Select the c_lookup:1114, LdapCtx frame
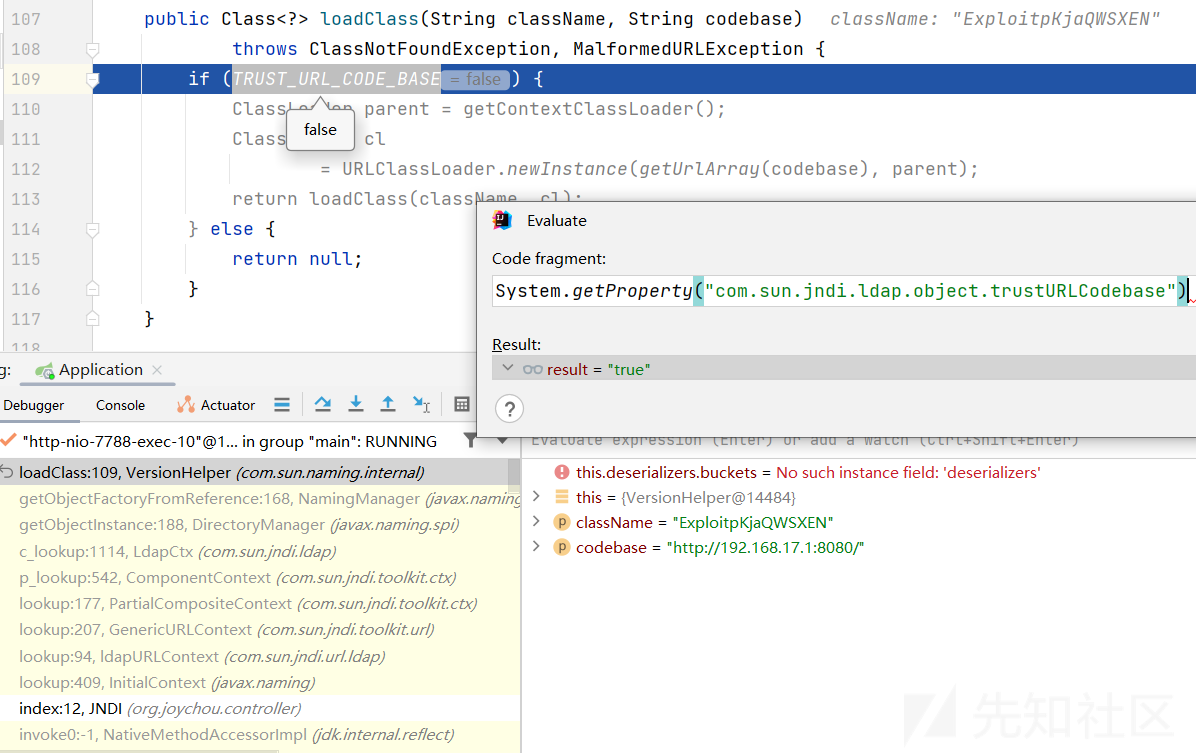Screen dimensions: 1196x753 click(x=177, y=551)
